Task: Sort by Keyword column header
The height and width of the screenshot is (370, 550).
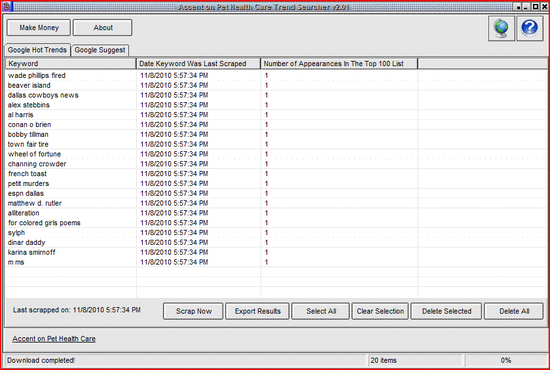Action: point(71,63)
